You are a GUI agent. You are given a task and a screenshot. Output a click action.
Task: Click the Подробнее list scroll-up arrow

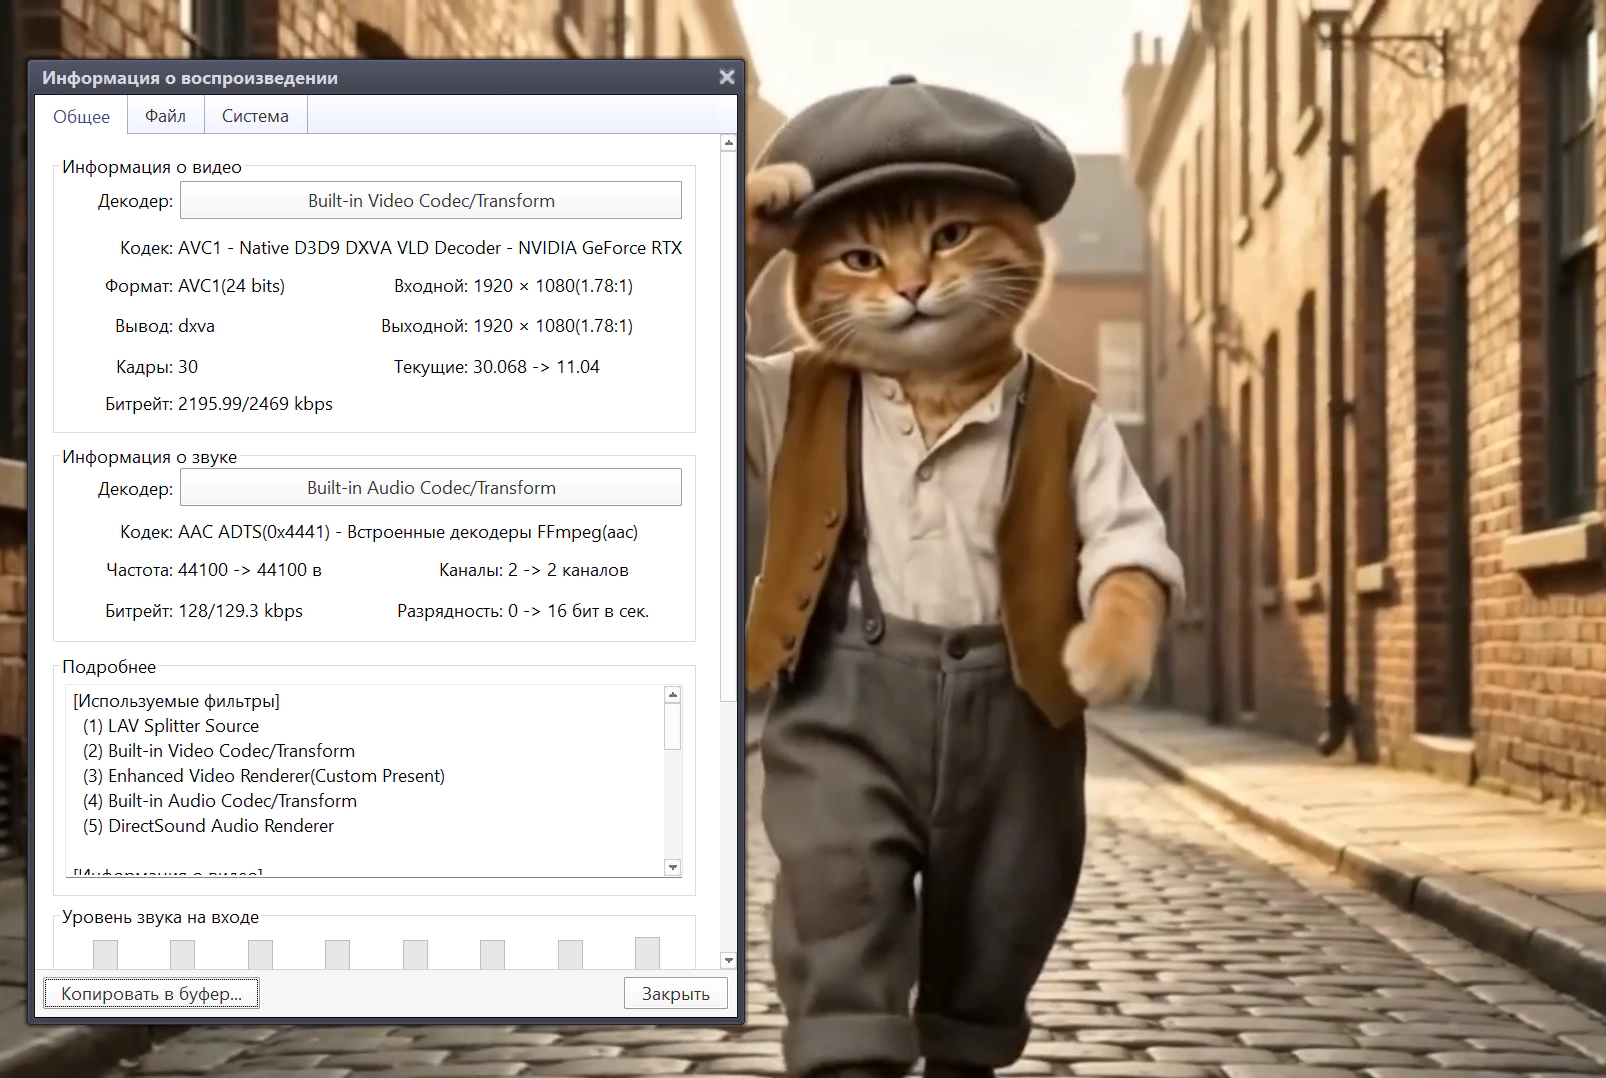click(x=673, y=694)
